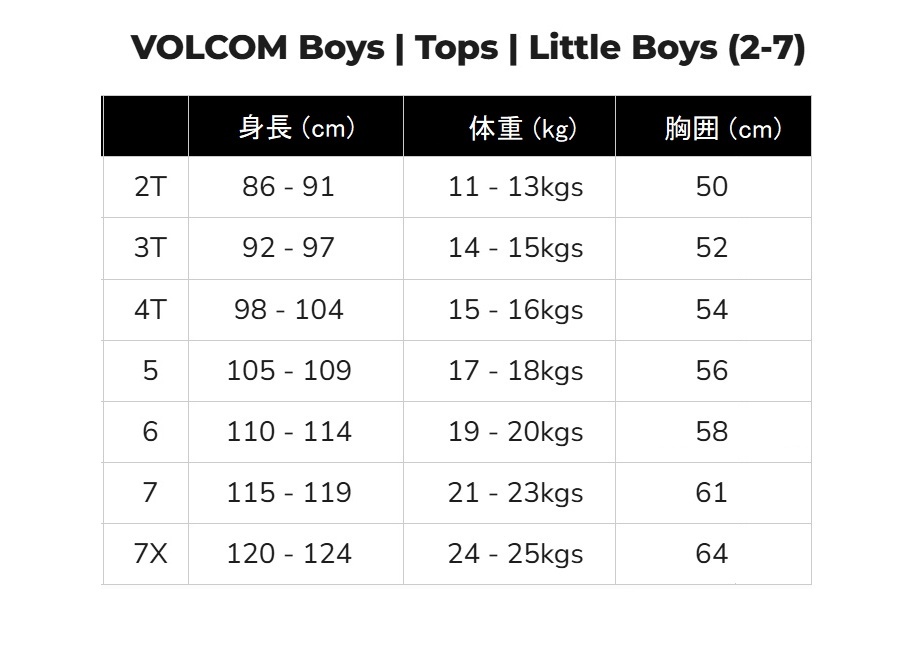
Task: Click the 21 - 23kgs weight cell
Action: pyautogui.click(x=515, y=493)
